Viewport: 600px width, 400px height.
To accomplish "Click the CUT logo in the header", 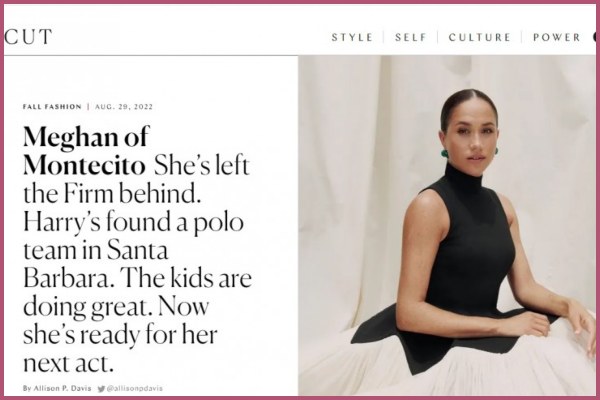I will tap(28, 37).
